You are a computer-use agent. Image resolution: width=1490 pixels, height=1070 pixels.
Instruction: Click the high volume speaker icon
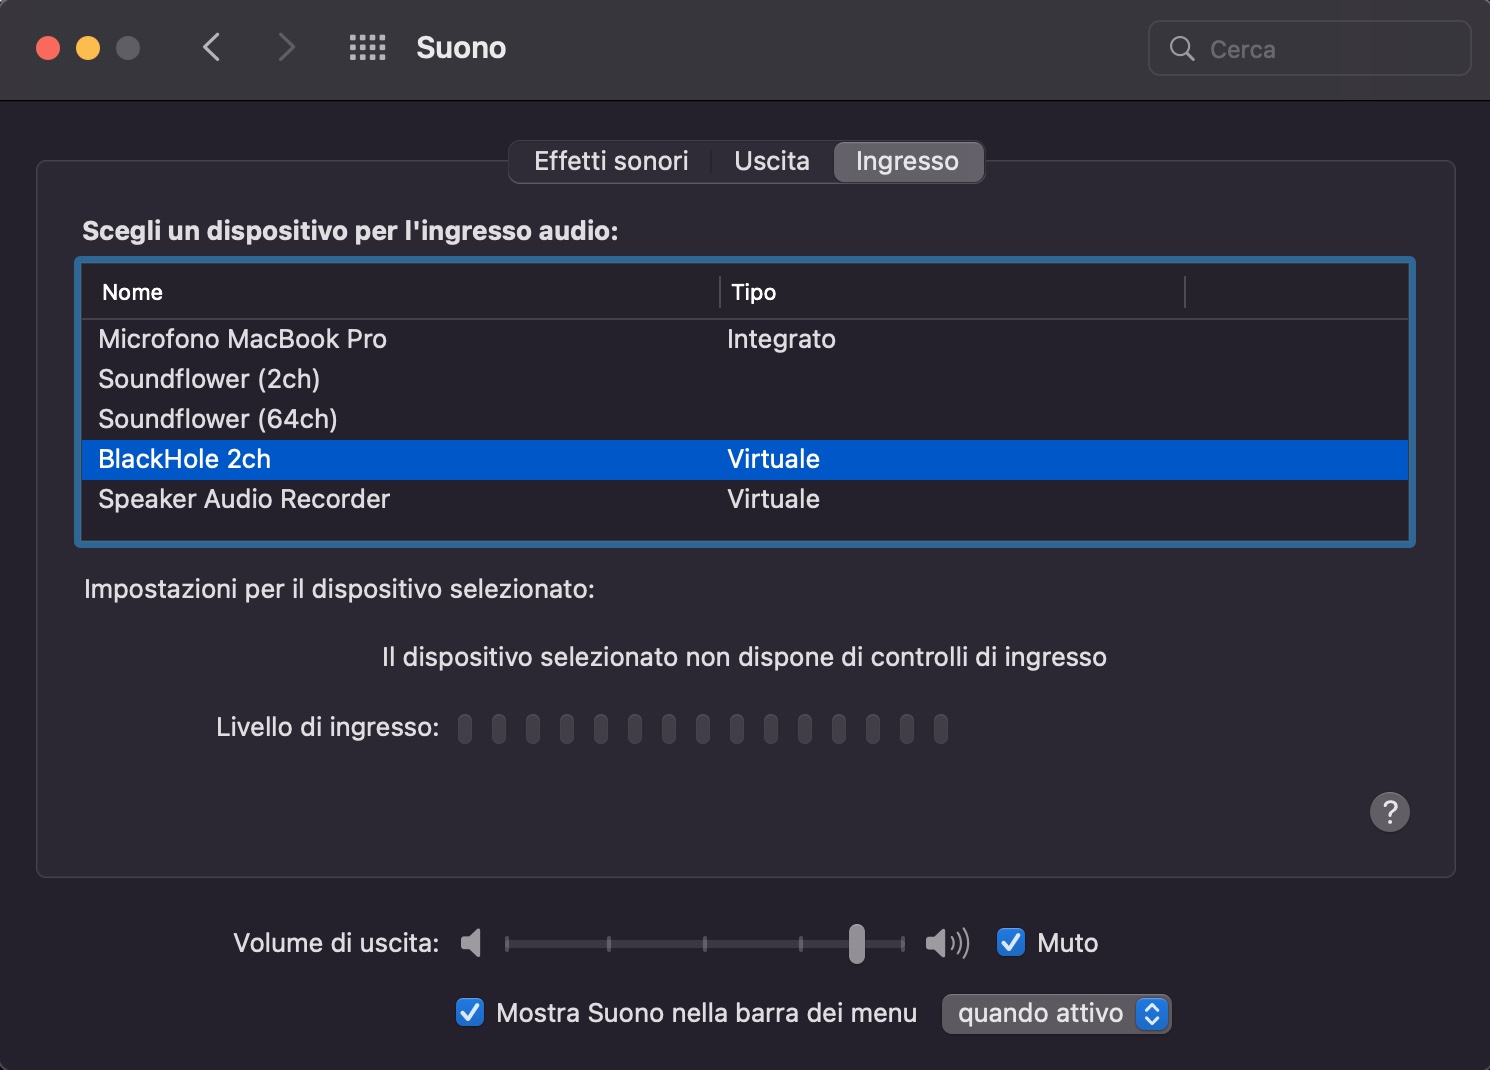point(947,943)
